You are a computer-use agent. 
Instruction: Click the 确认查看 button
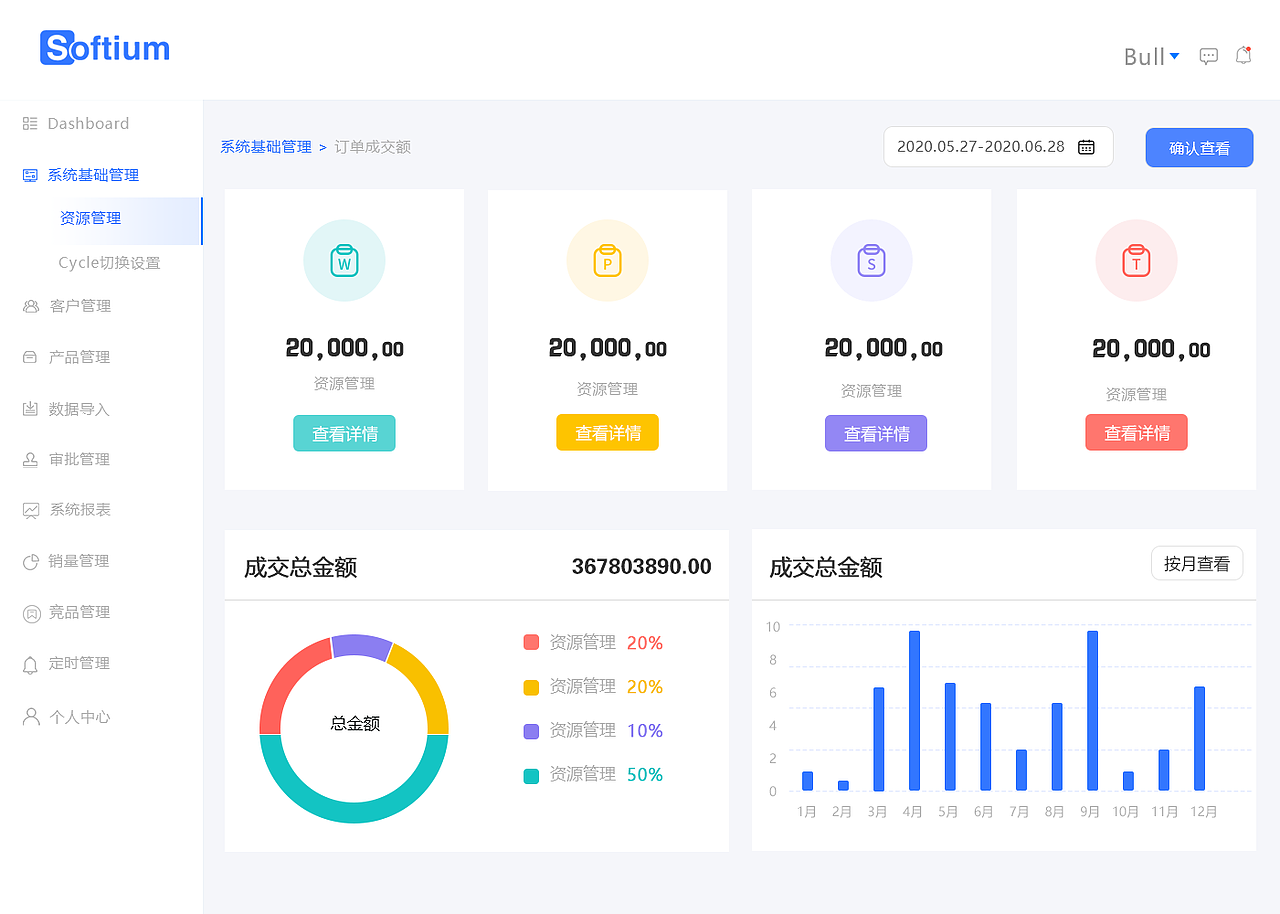(1199, 148)
